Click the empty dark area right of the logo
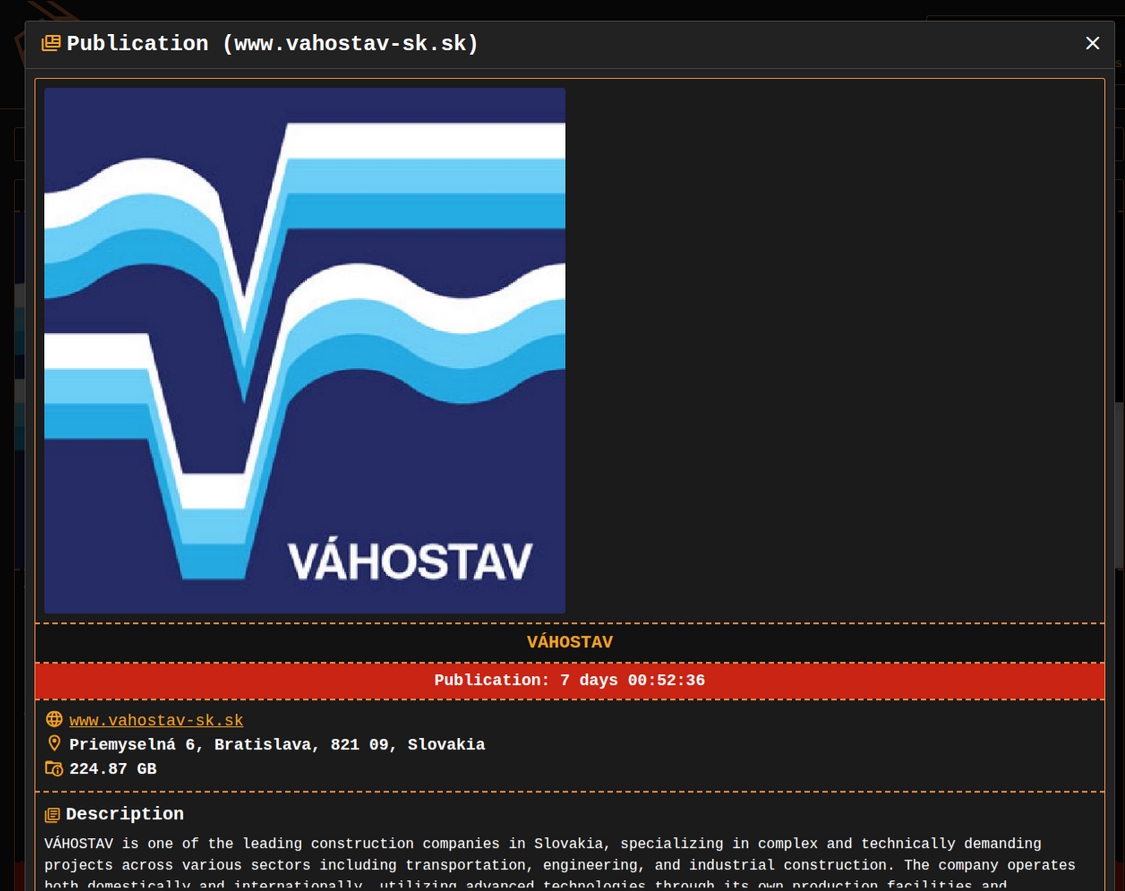Image resolution: width=1125 pixels, height=891 pixels. 830,350
